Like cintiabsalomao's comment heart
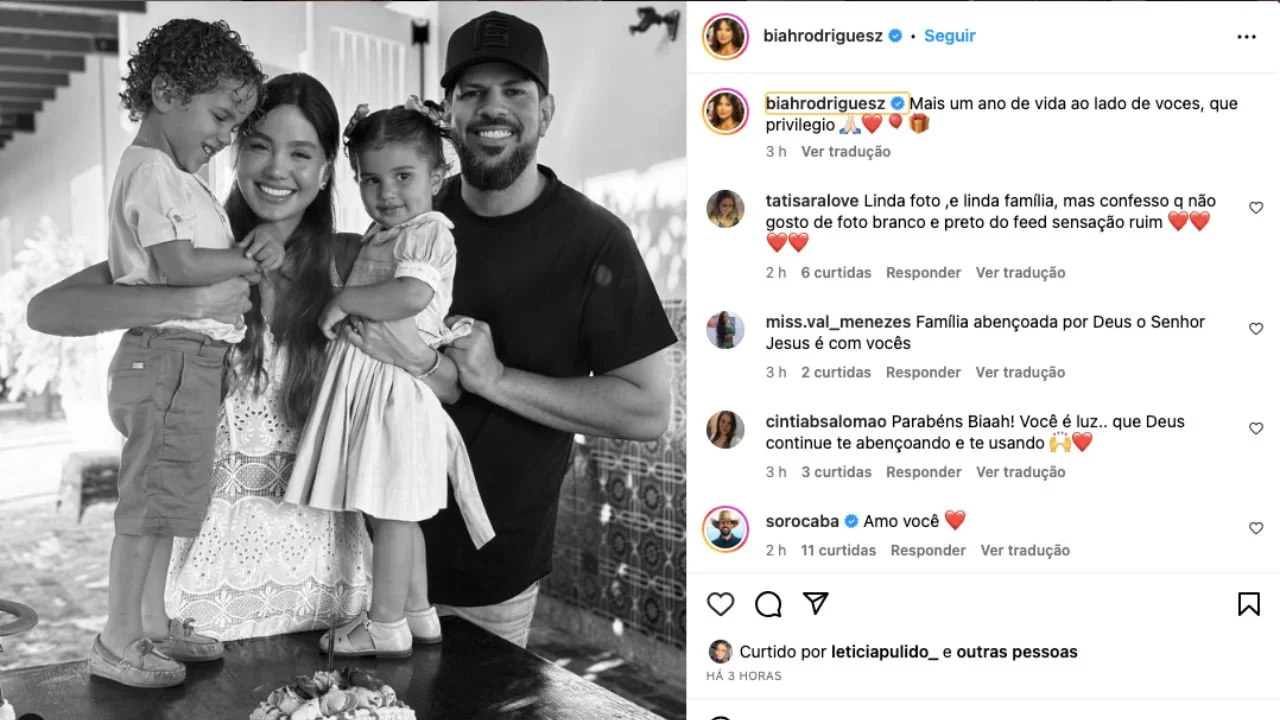1280x720 pixels. (1256, 428)
